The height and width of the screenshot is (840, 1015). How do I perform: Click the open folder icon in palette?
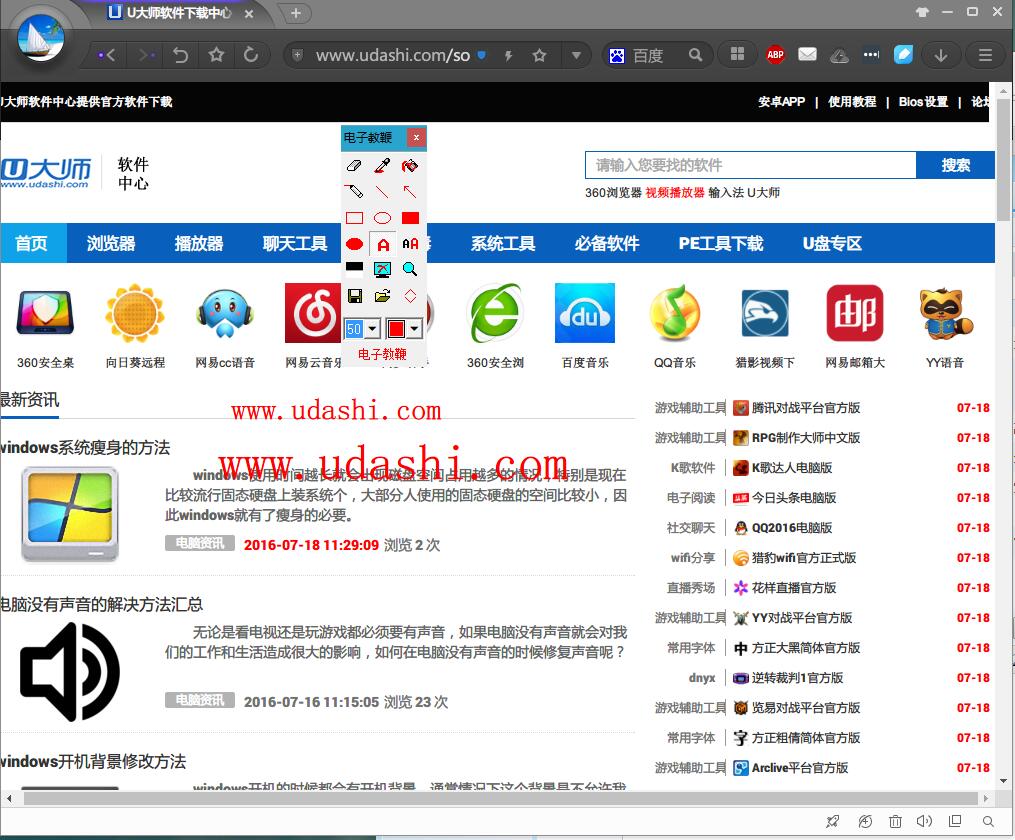point(382,296)
